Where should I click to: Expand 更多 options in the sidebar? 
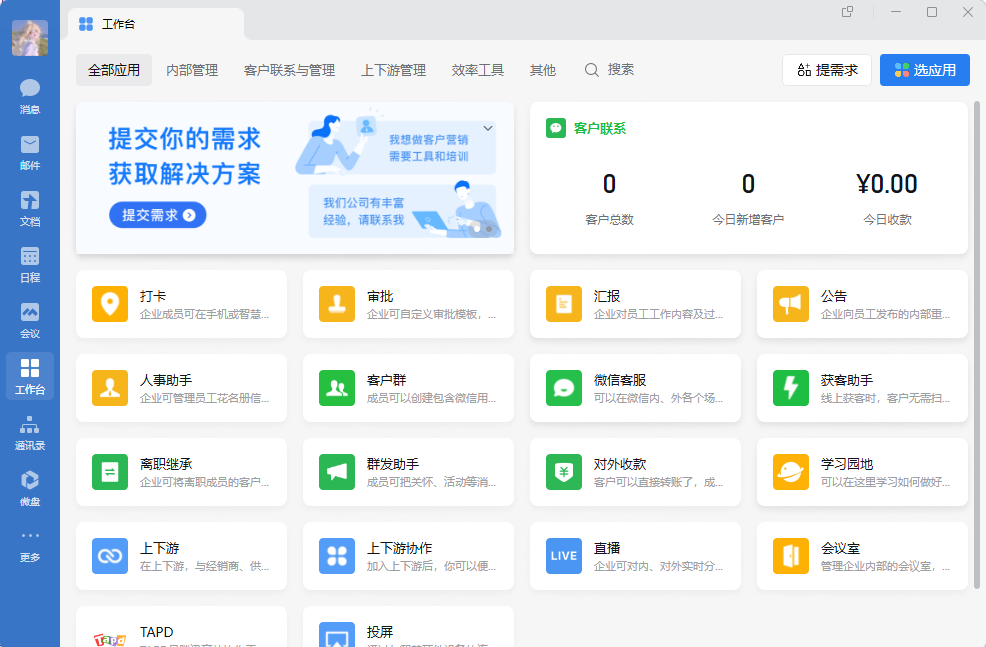tap(29, 543)
